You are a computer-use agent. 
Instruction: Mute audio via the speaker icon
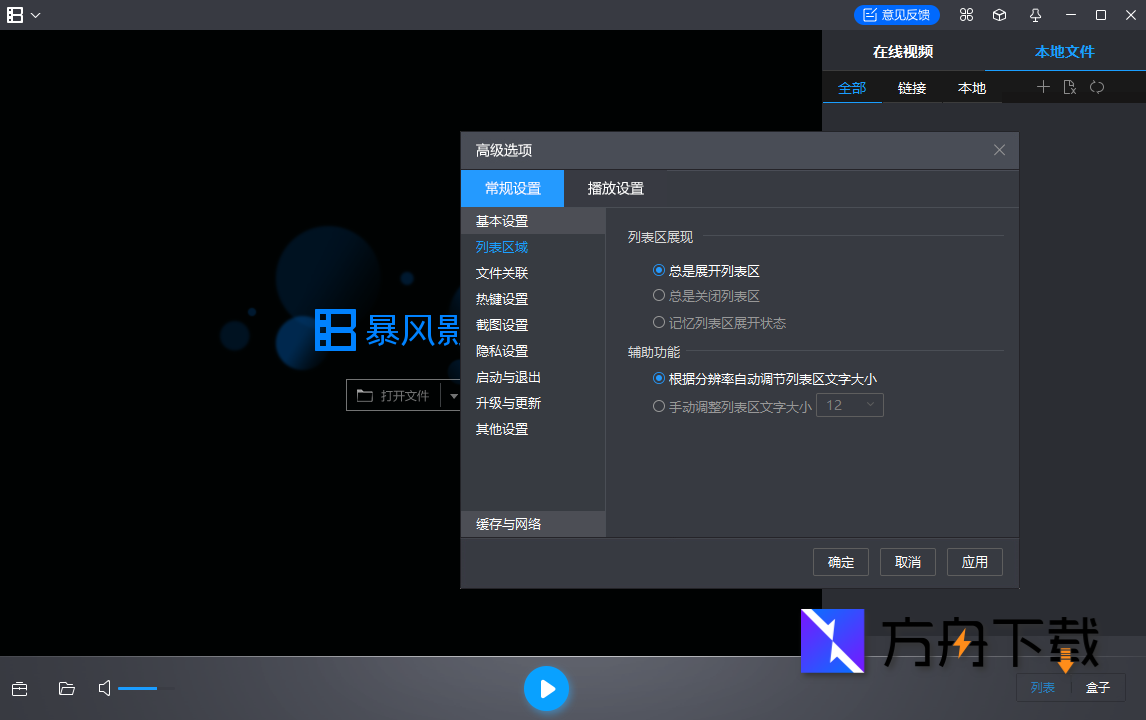click(103, 688)
